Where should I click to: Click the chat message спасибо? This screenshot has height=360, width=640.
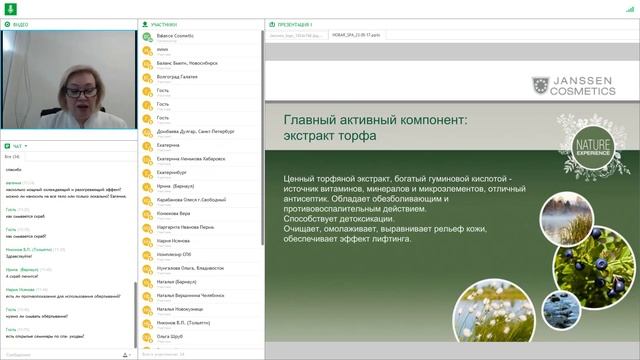coord(13,169)
